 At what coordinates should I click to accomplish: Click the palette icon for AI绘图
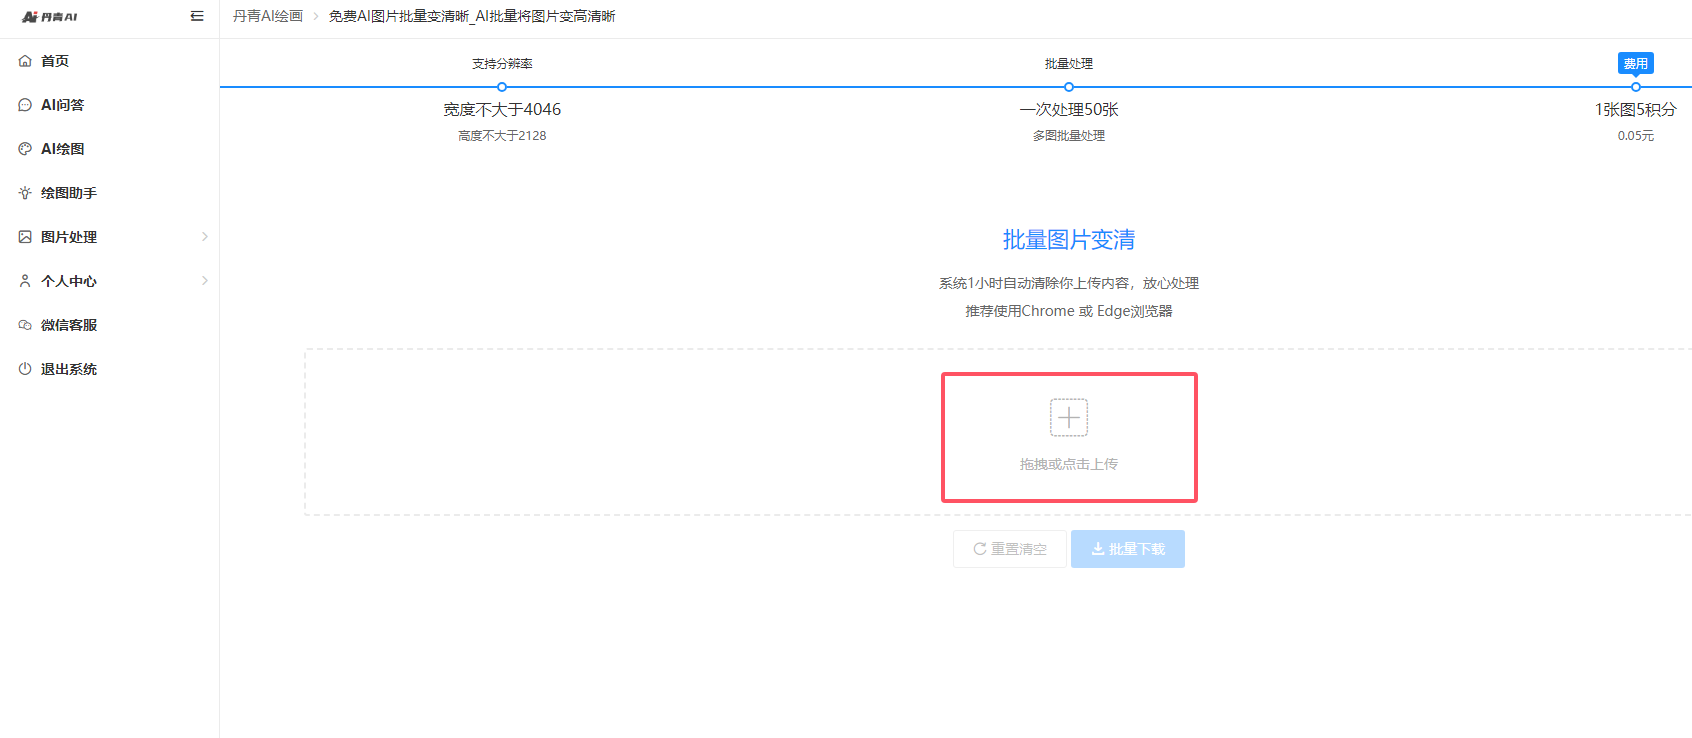tap(25, 149)
